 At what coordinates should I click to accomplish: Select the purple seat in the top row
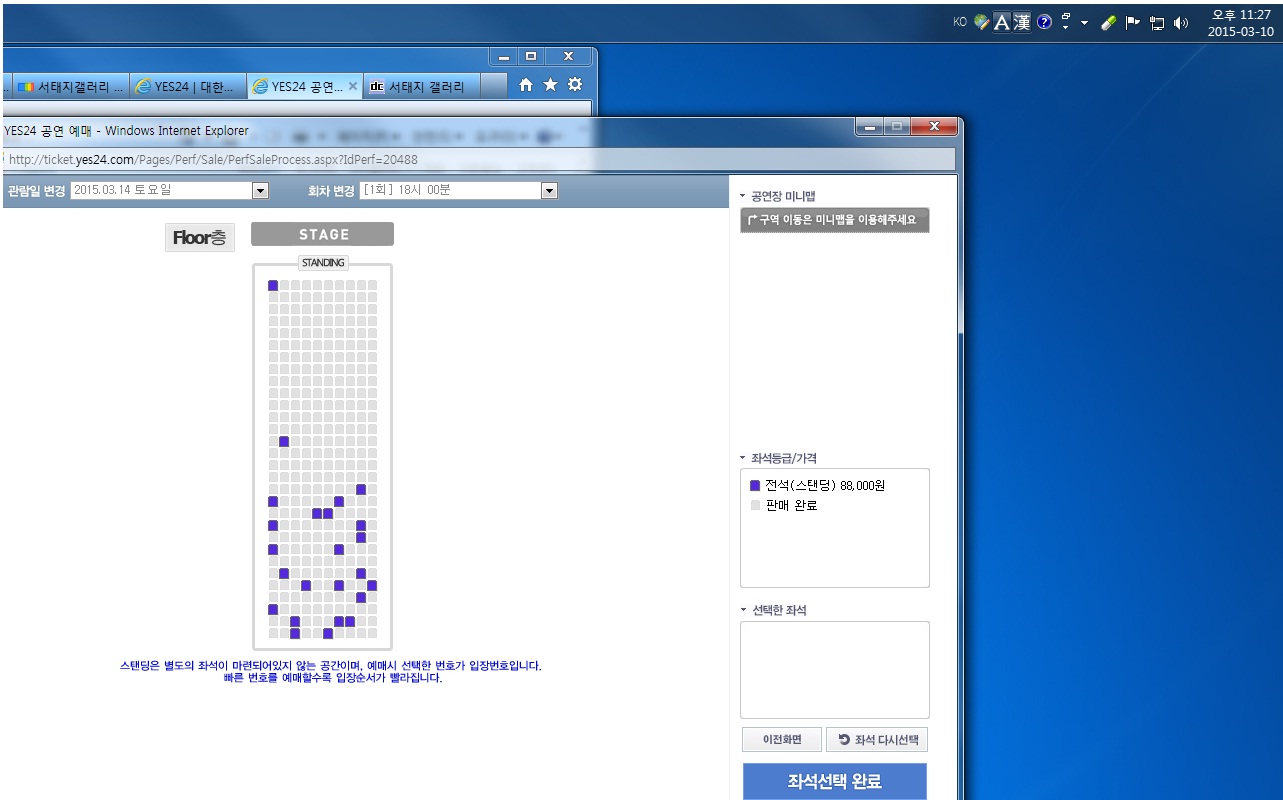[x=273, y=286]
